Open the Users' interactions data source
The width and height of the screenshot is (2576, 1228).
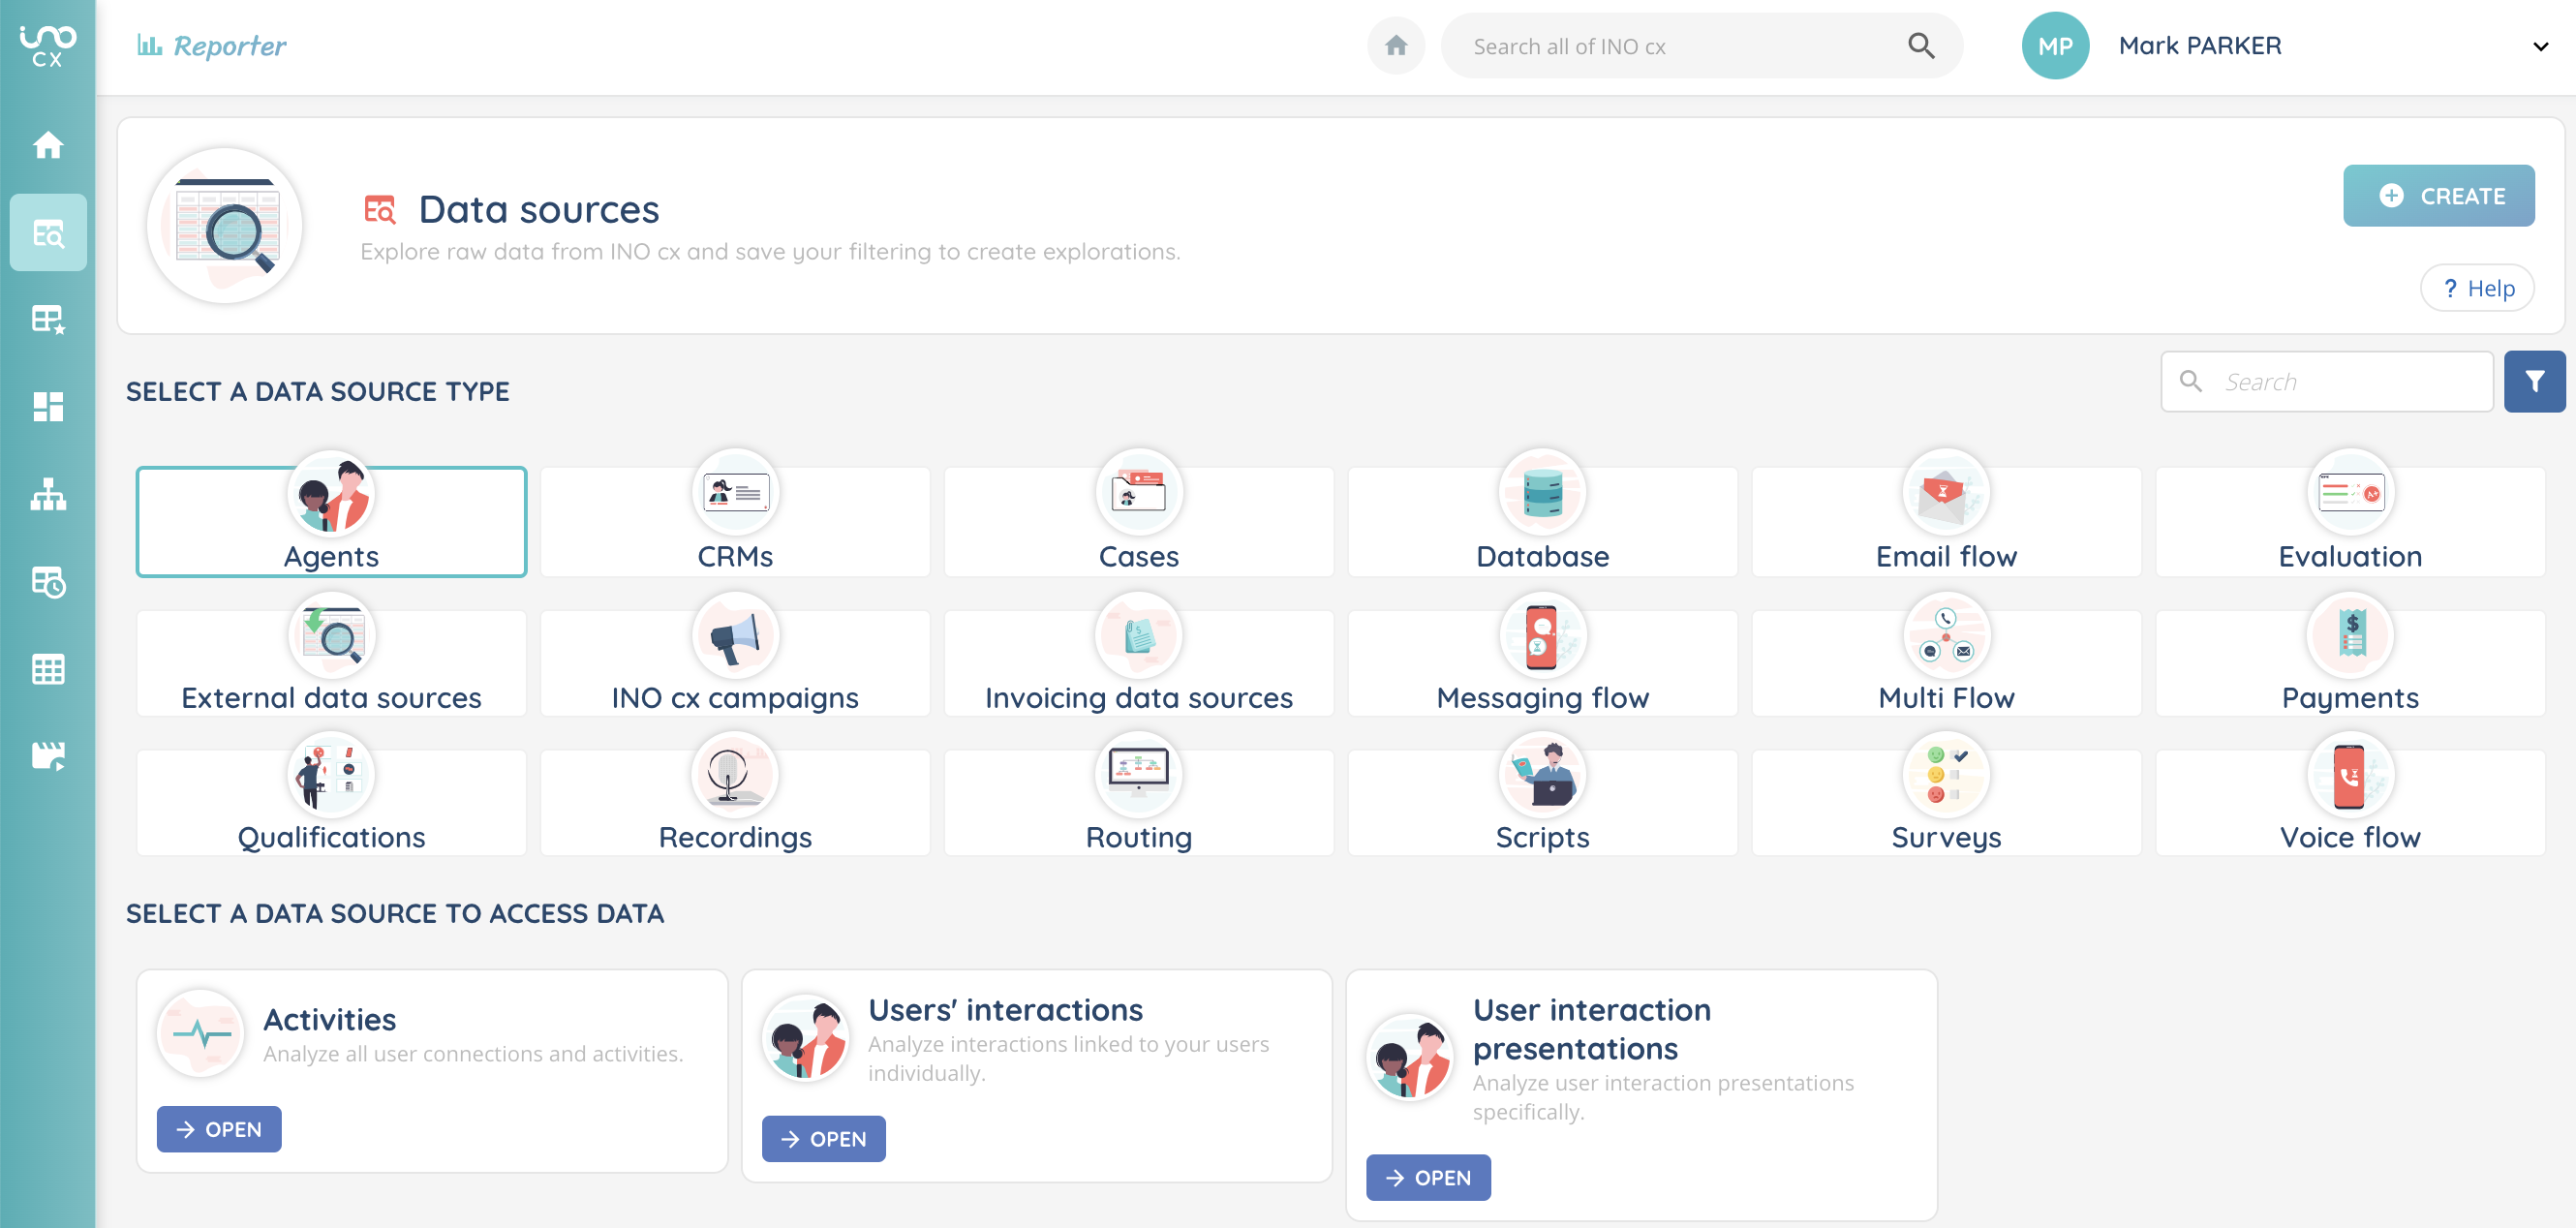(823, 1139)
